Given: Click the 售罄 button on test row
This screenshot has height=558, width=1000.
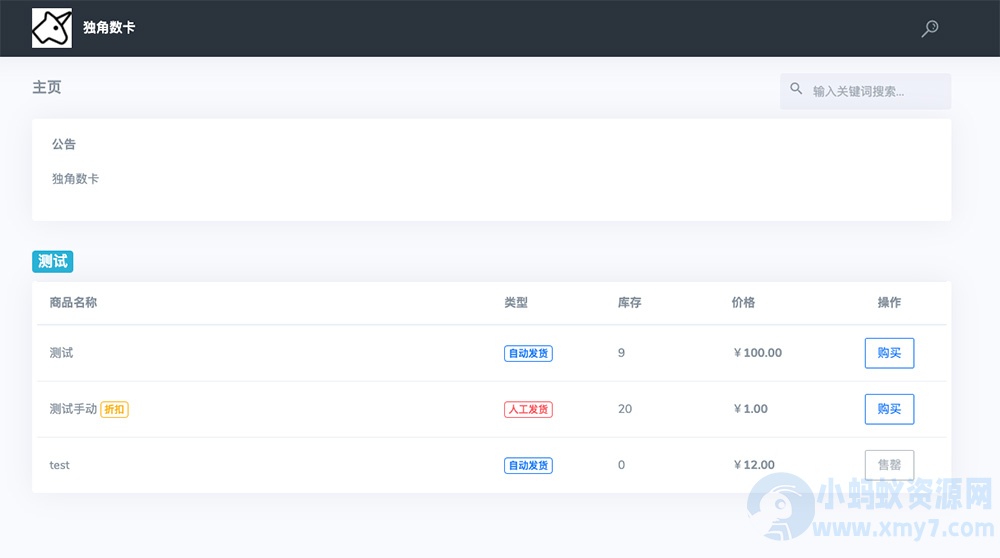Looking at the screenshot, I should [889, 465].
